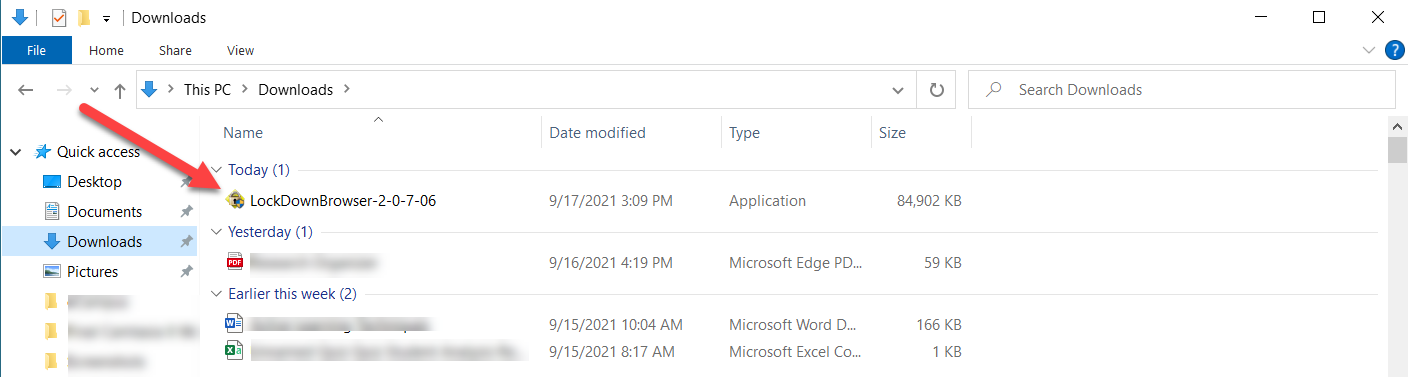The height and width of the screenshot is (377, 1409).
Task: Click the Pictures folder icon in sidebar
Action: coord(52,272)
